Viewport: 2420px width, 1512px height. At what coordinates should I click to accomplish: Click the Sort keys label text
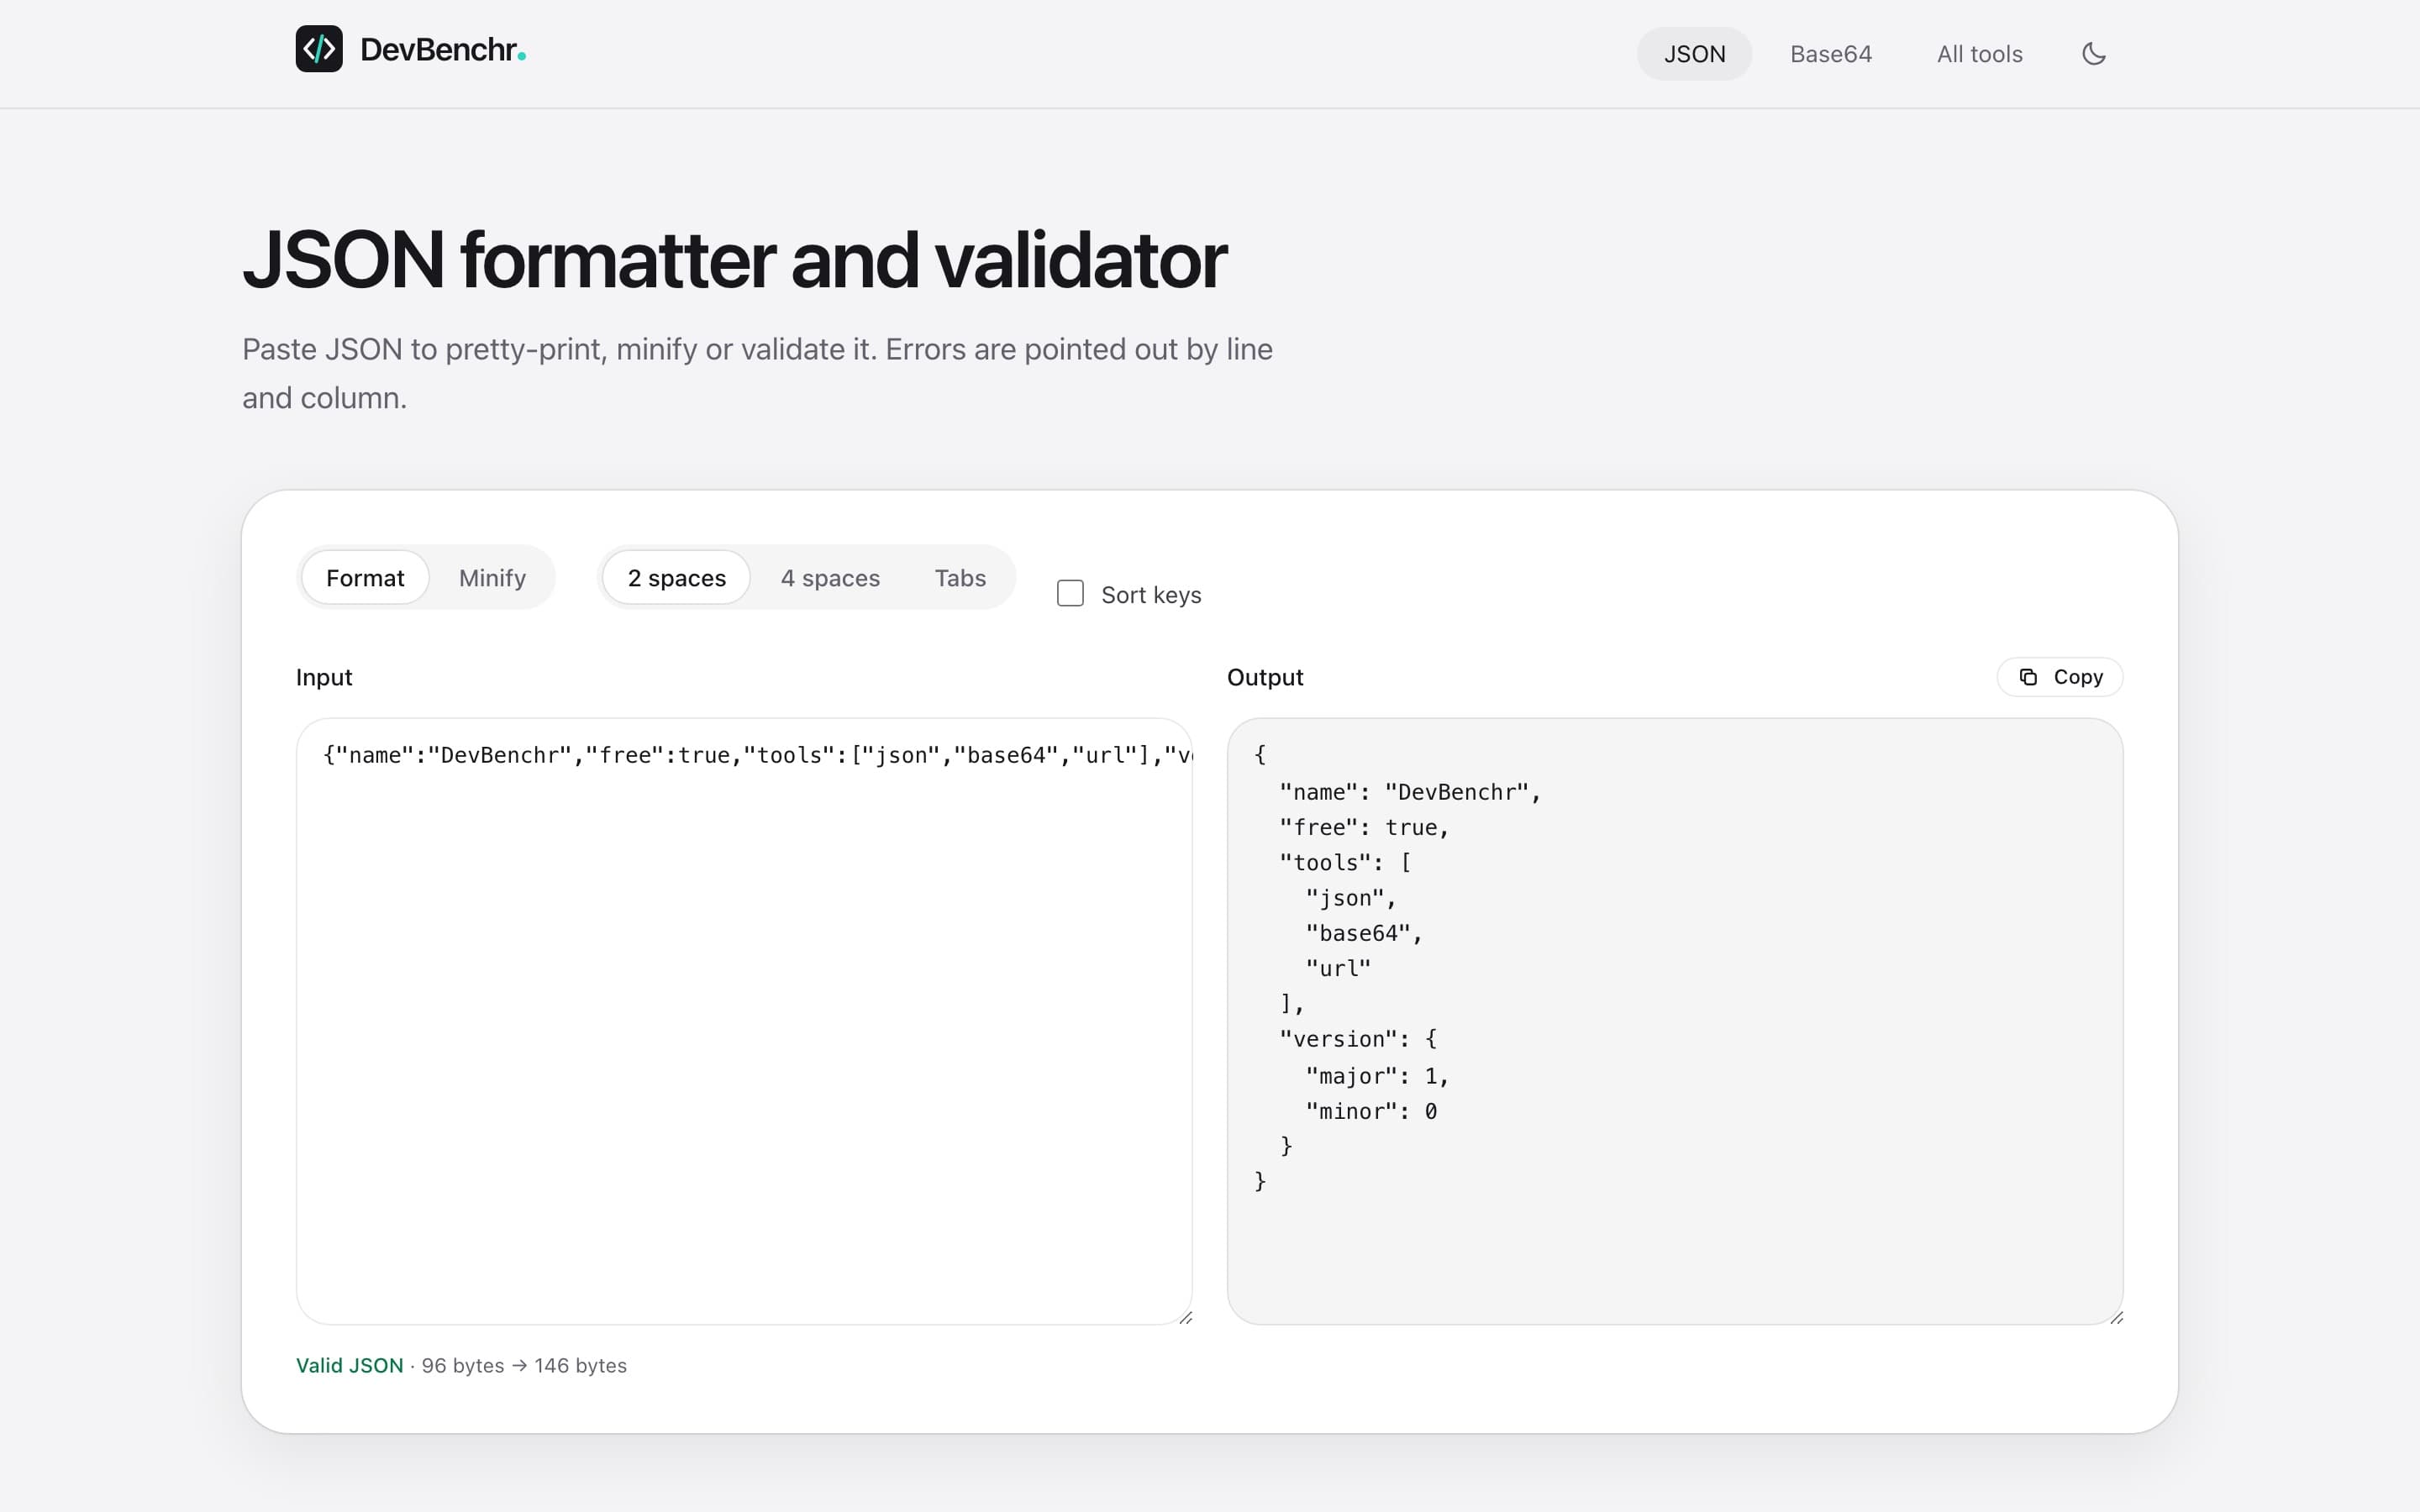point(1151,595)
